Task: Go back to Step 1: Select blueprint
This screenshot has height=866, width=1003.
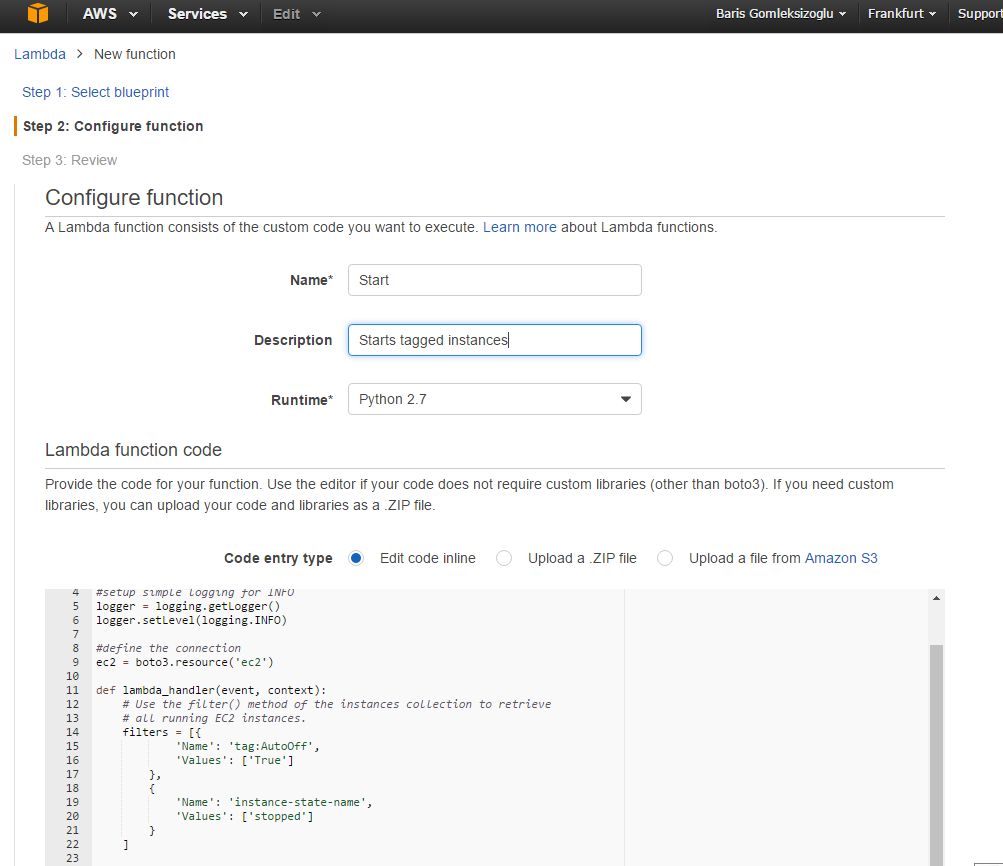Action: coord(96,92)
